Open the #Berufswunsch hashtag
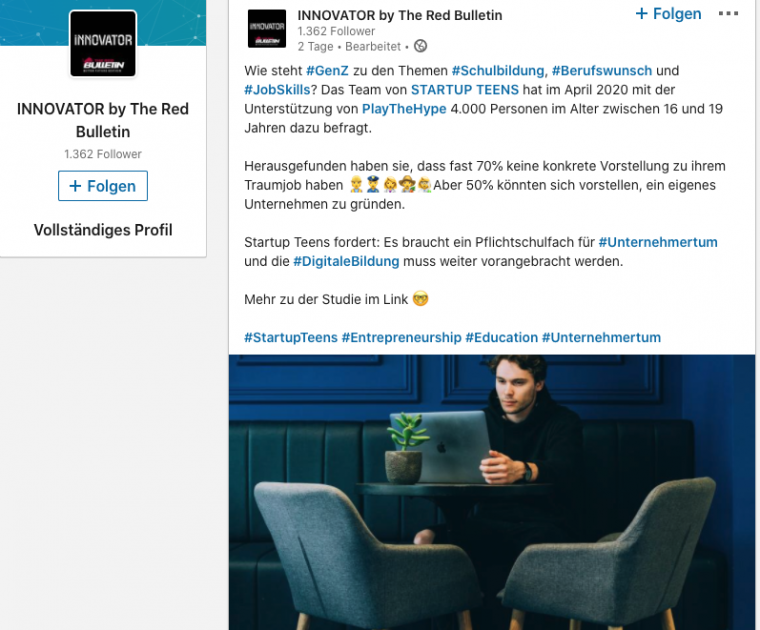This screenshot has width=760, height=630. [602, 71]
